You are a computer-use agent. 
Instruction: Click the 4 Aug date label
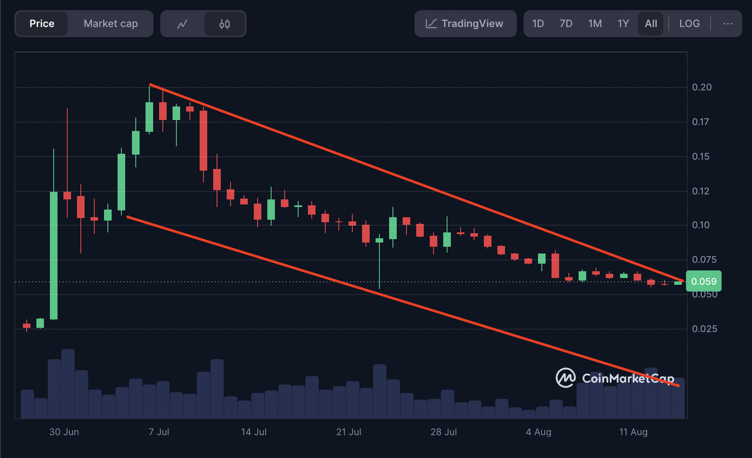coord(538,432)
